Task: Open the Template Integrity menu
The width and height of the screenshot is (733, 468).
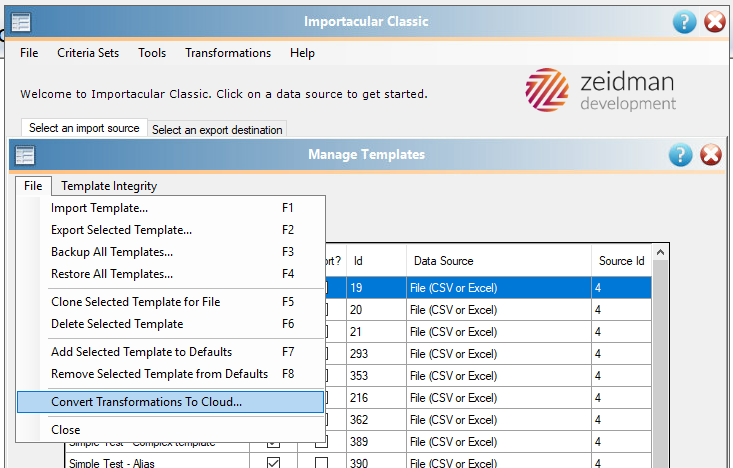Action: tap(109, 185)
